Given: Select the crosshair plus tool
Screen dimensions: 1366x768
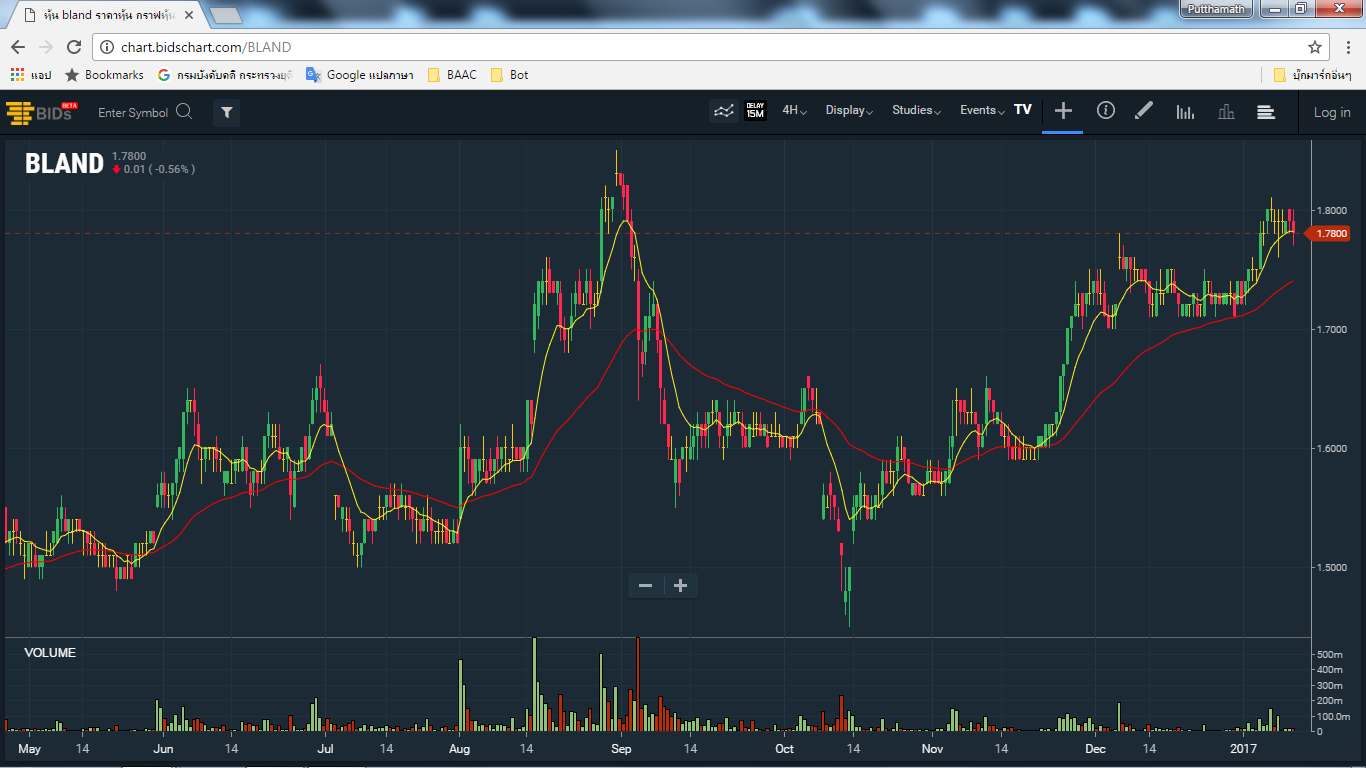Looking at the screenshot, I should pos(1063,111).
